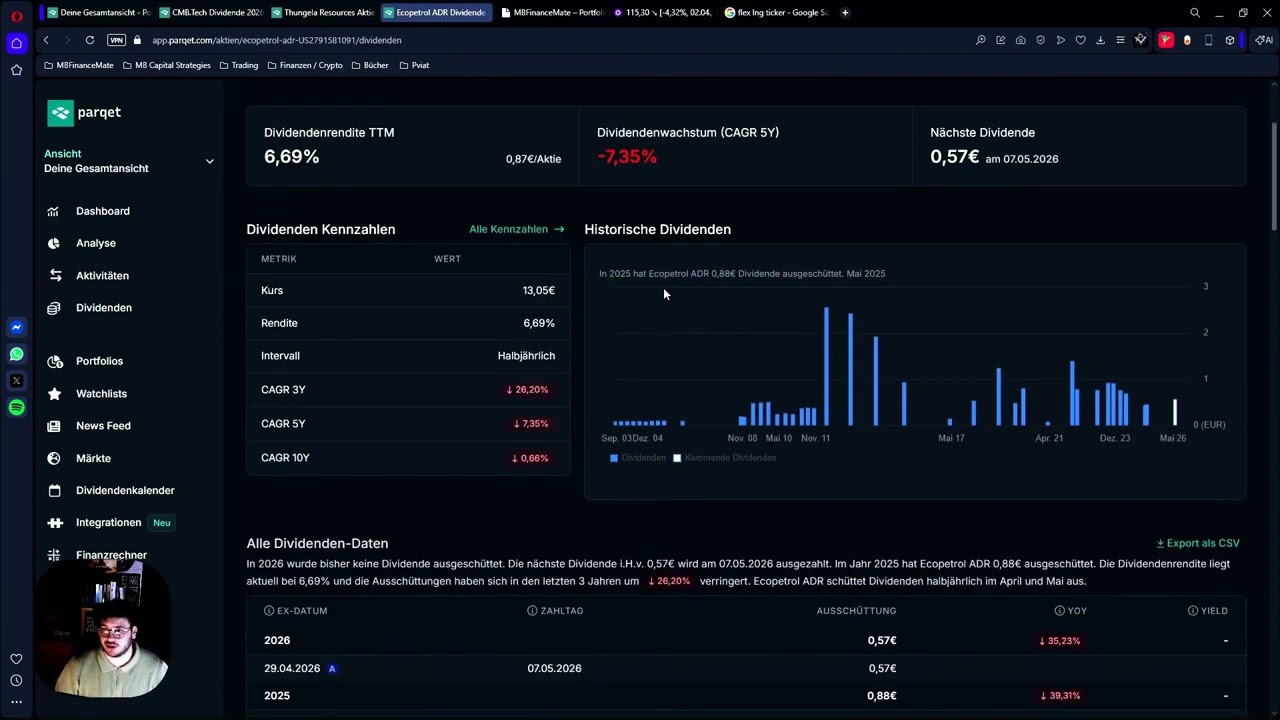
Task: Search tabs with the magnifier in the title bar
Action: 1194,13
